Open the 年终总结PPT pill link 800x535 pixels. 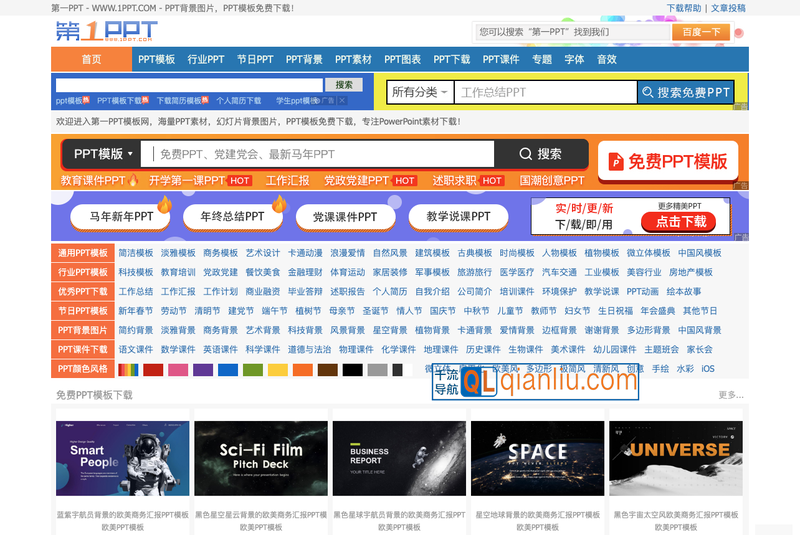pyautogui.click(x=232, y=216)
